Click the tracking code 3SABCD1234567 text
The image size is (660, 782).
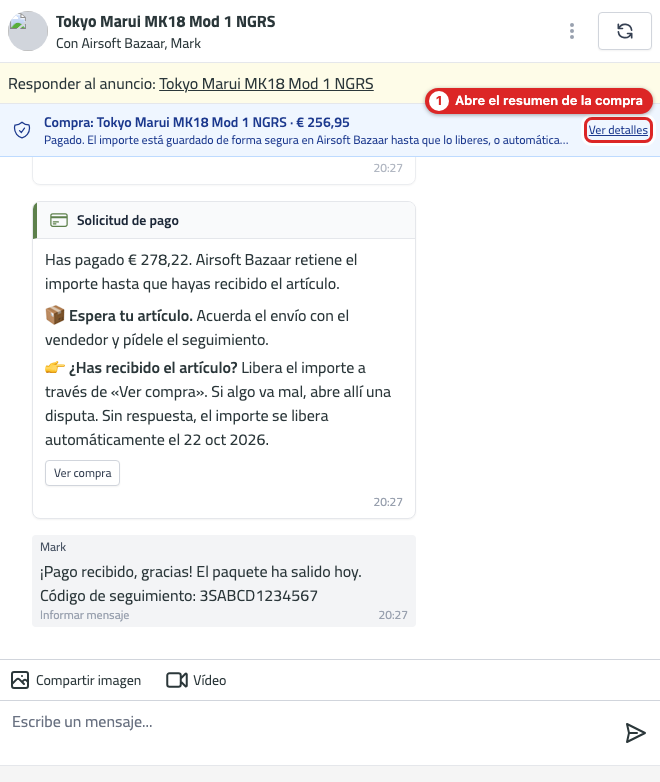click(258, 595)
